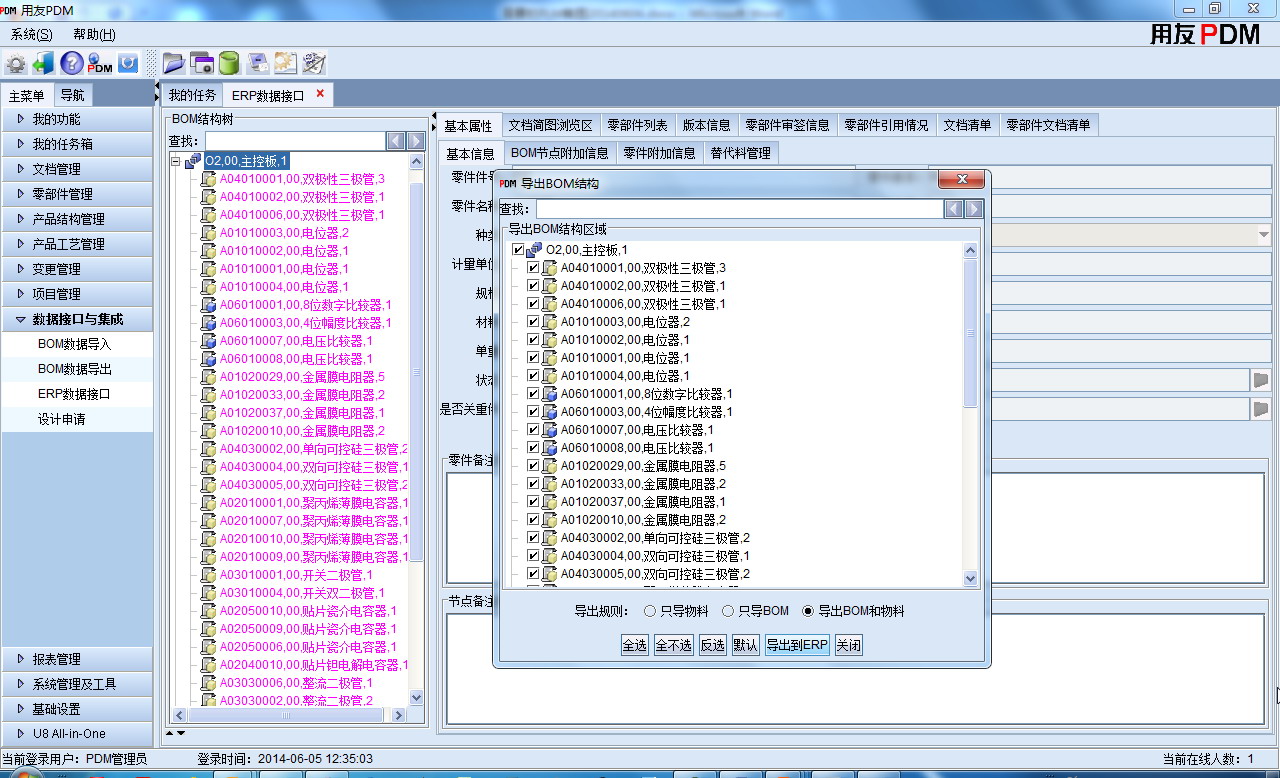Click 关闭 button in export dialog
Screen dimensions: 1280x778
point(848,645)
